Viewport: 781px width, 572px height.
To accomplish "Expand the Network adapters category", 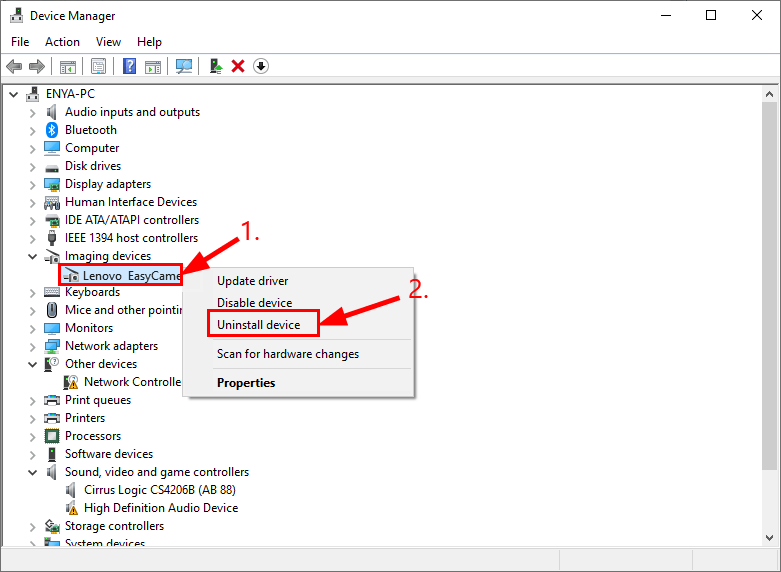I will click(x=33, y=347).
